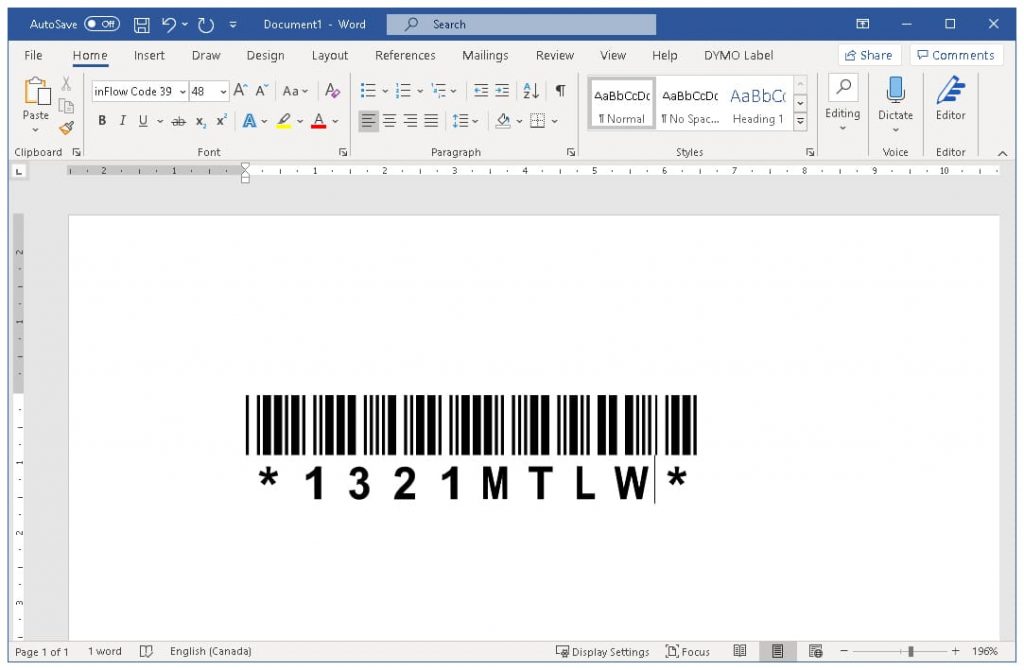Increase the font size

coord(240,90)
